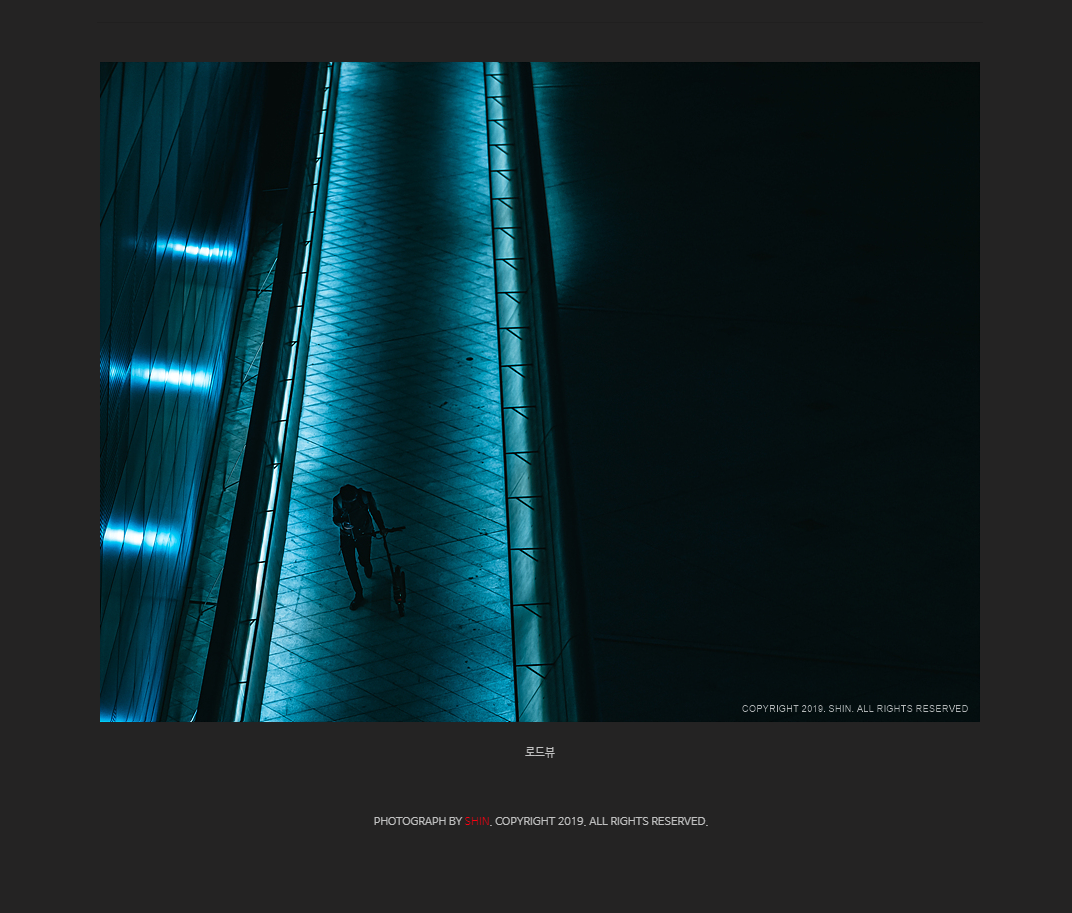The height and width of the screenshot is (913, 1072).
Task: Click the footer text "COPYRIGHT 2019. ALL RIGHTS RESERVED."
Action: pos(601,821)
